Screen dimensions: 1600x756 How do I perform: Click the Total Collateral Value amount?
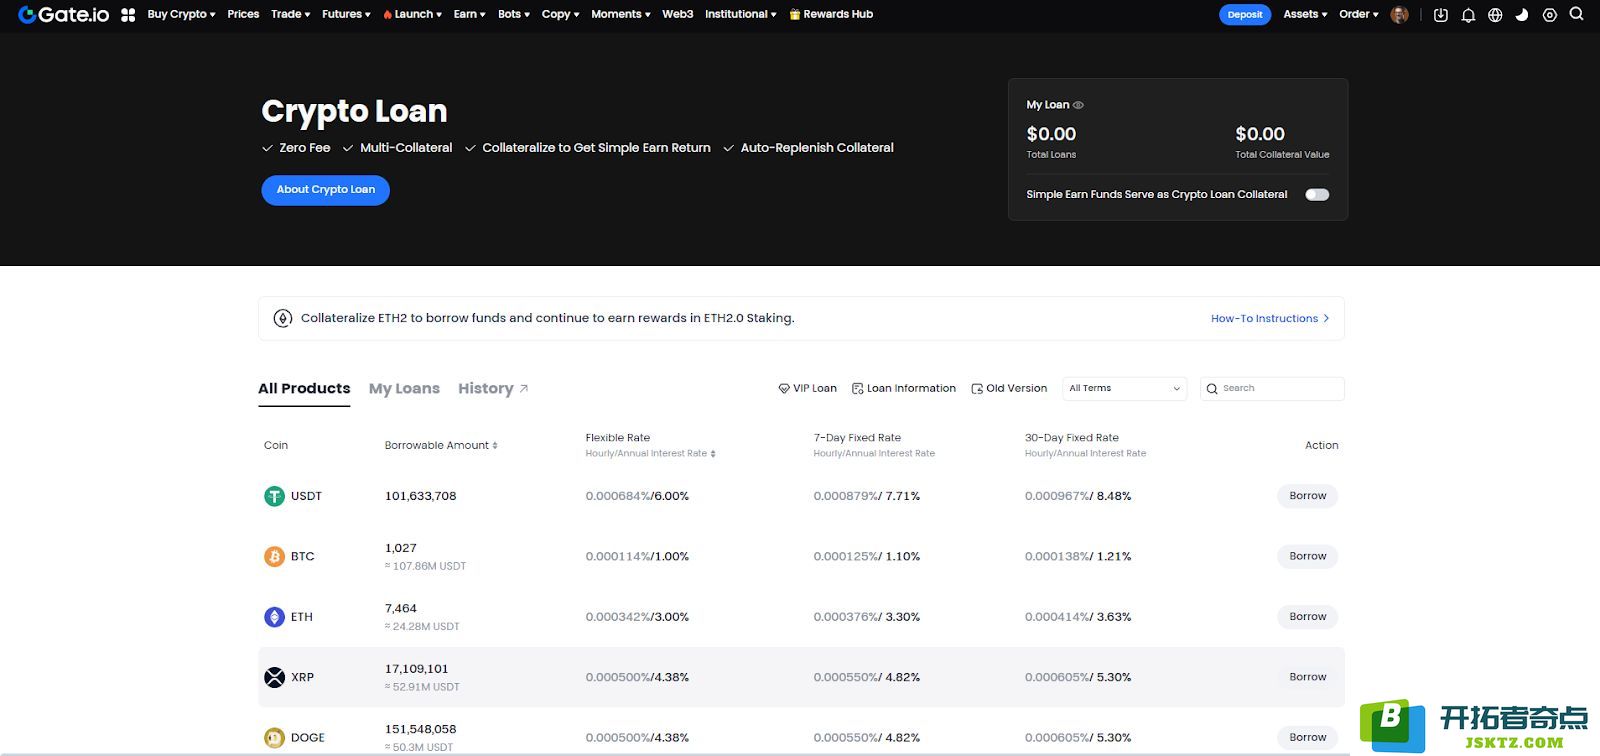(1260, 134)
